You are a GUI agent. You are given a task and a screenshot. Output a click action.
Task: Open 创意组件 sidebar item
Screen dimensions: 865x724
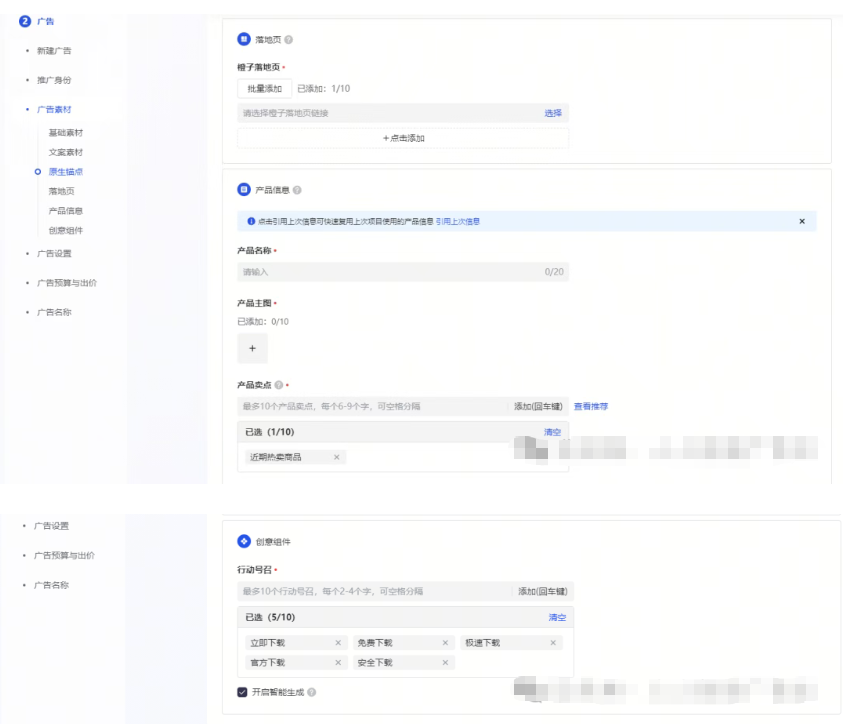66,230
